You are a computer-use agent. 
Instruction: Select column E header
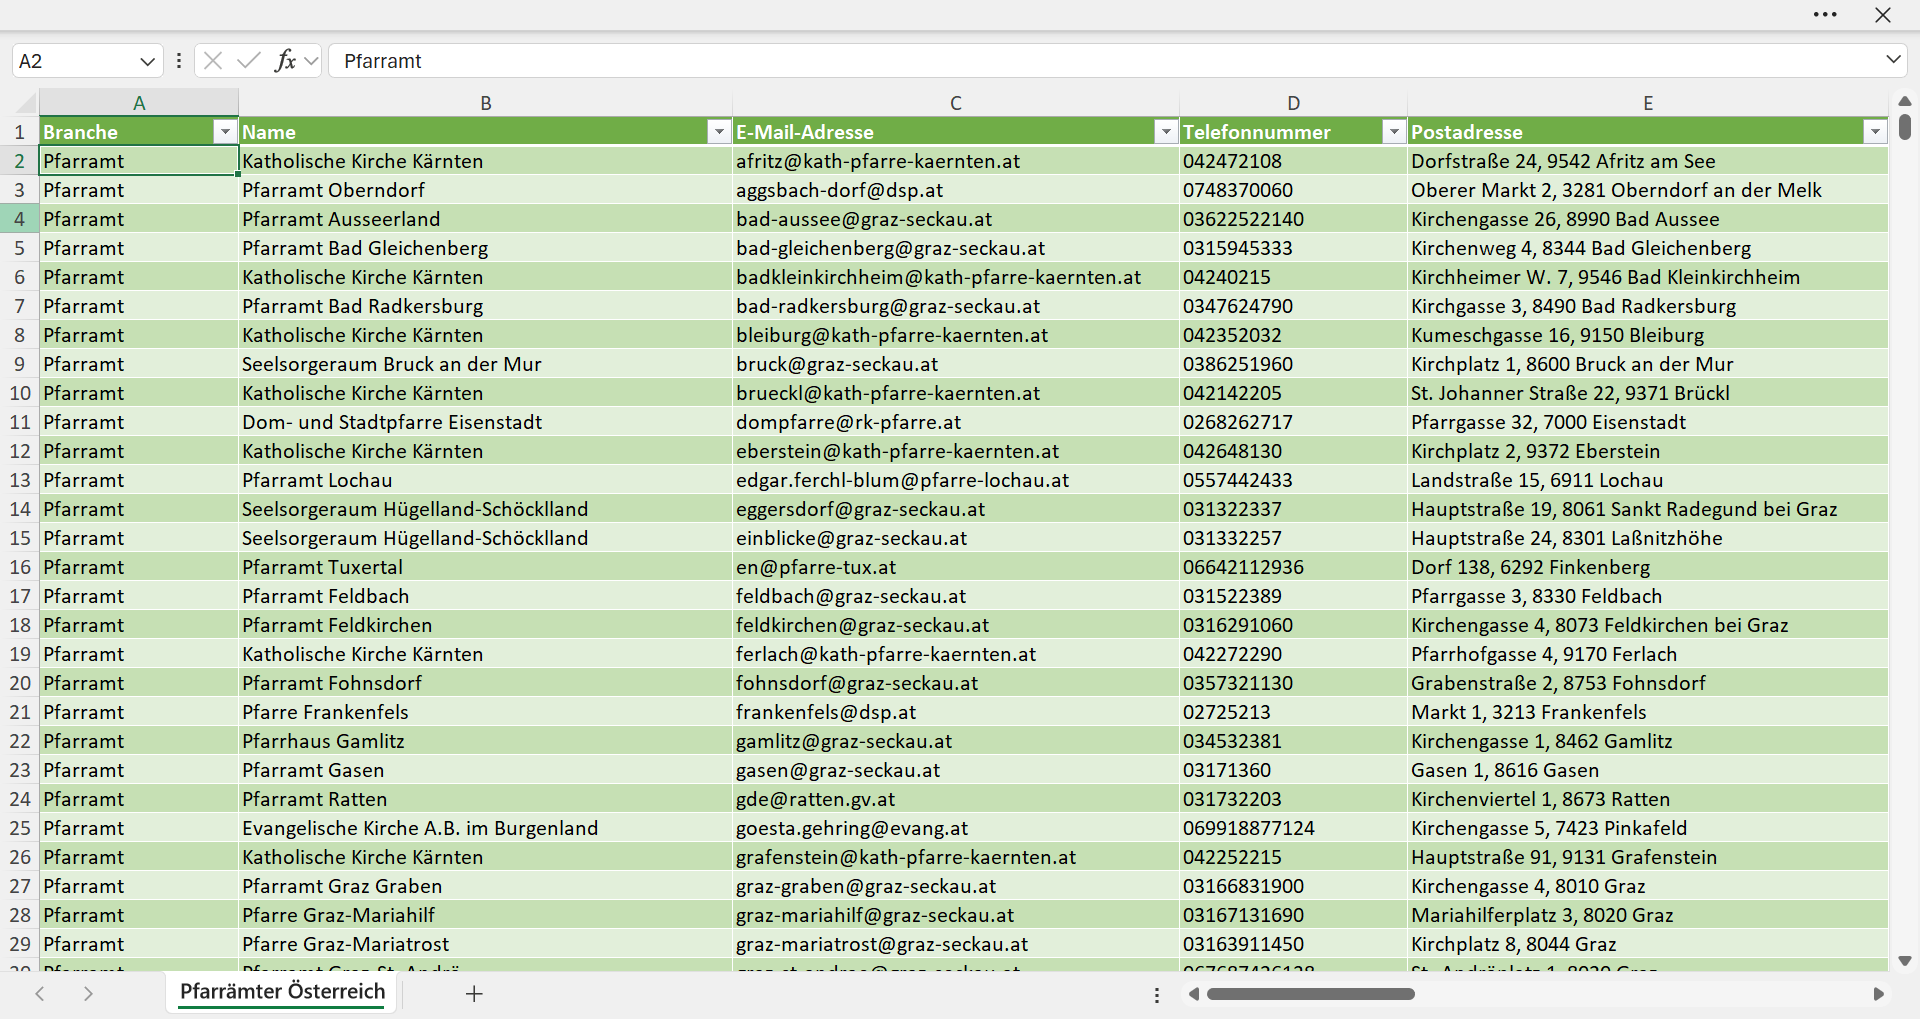1648,103
